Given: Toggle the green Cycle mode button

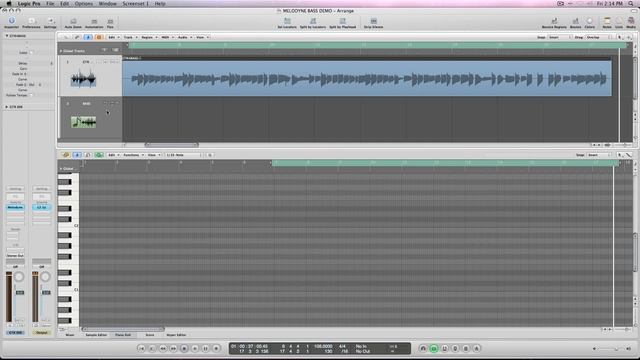Looking at the screenshot, I should [433, 349].
